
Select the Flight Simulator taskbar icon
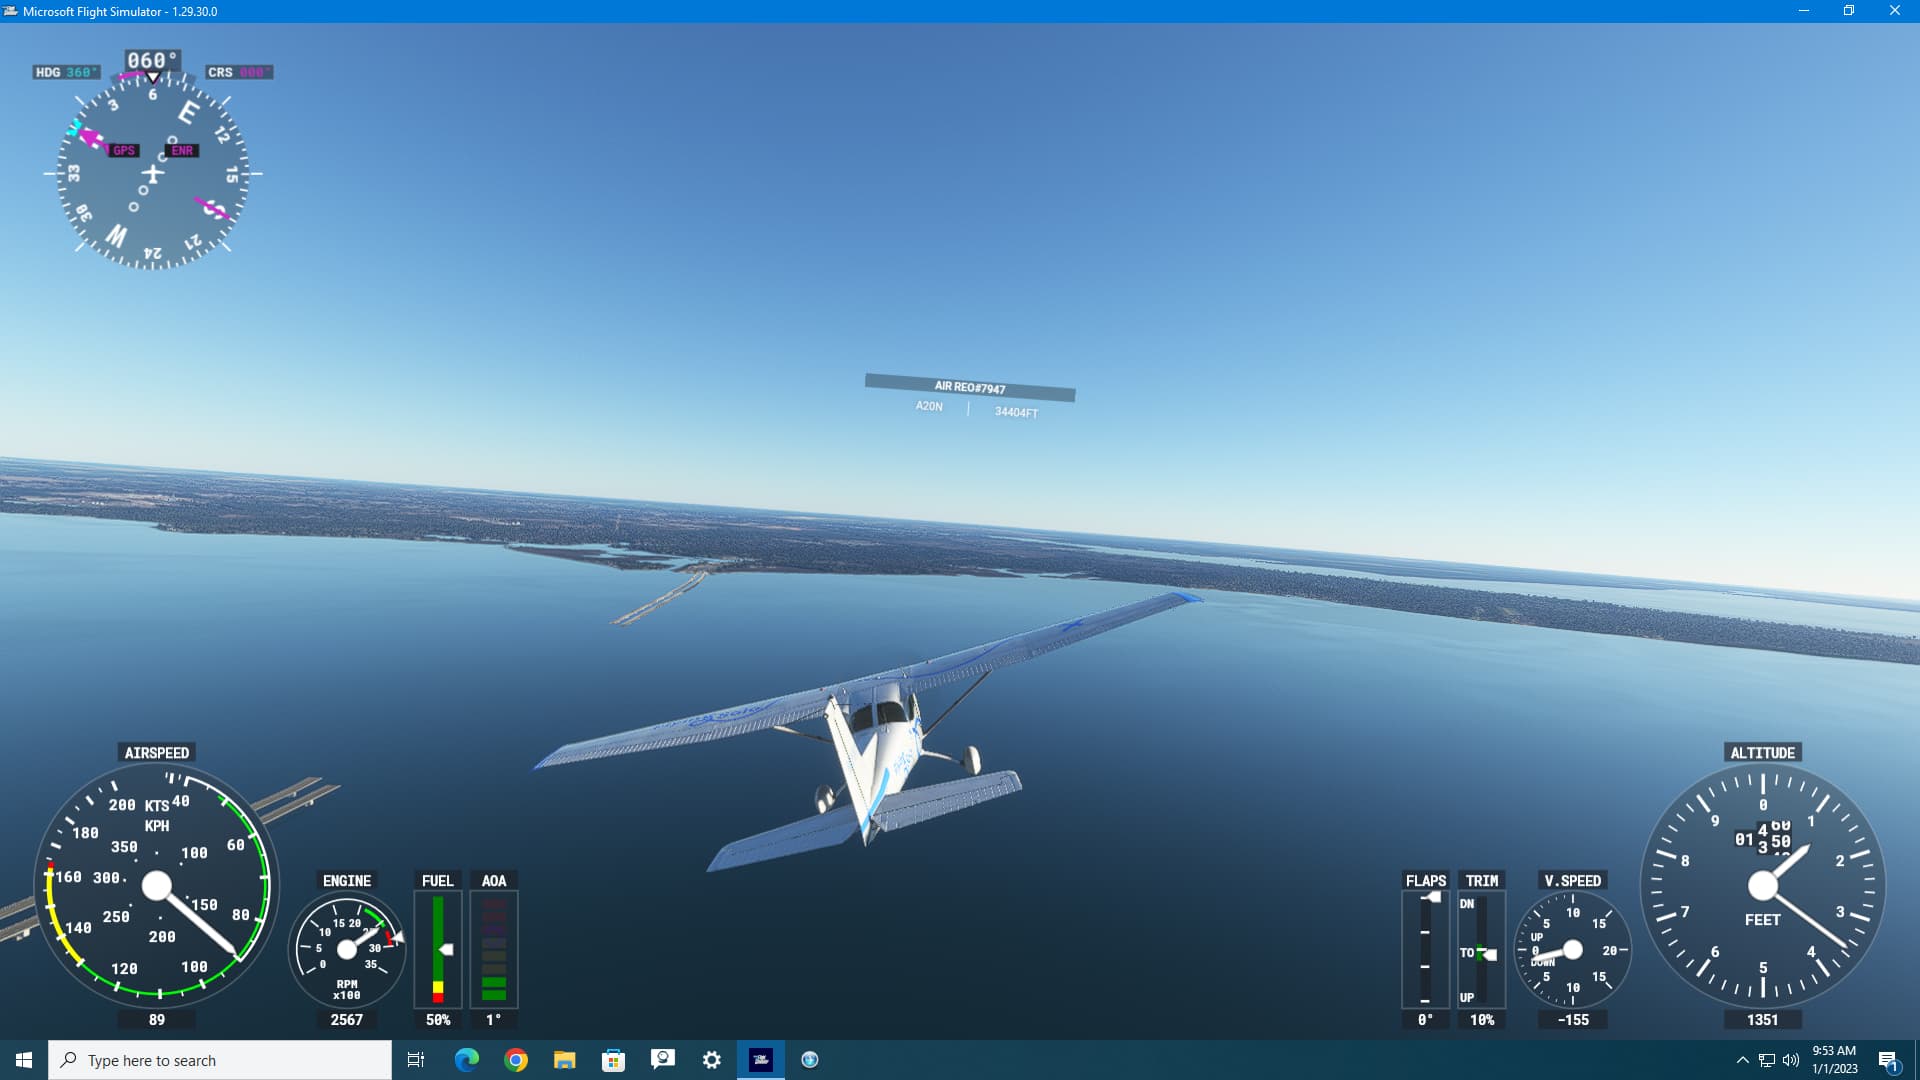760,1060
